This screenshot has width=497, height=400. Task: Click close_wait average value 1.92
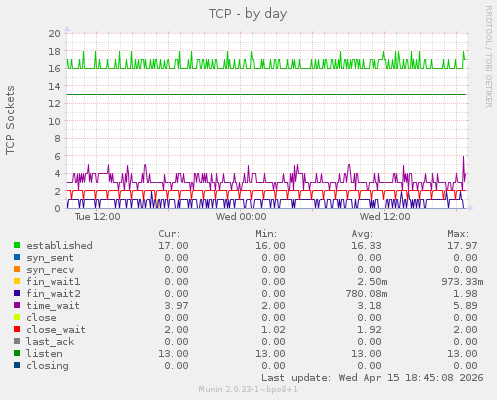tap(369, 330)
